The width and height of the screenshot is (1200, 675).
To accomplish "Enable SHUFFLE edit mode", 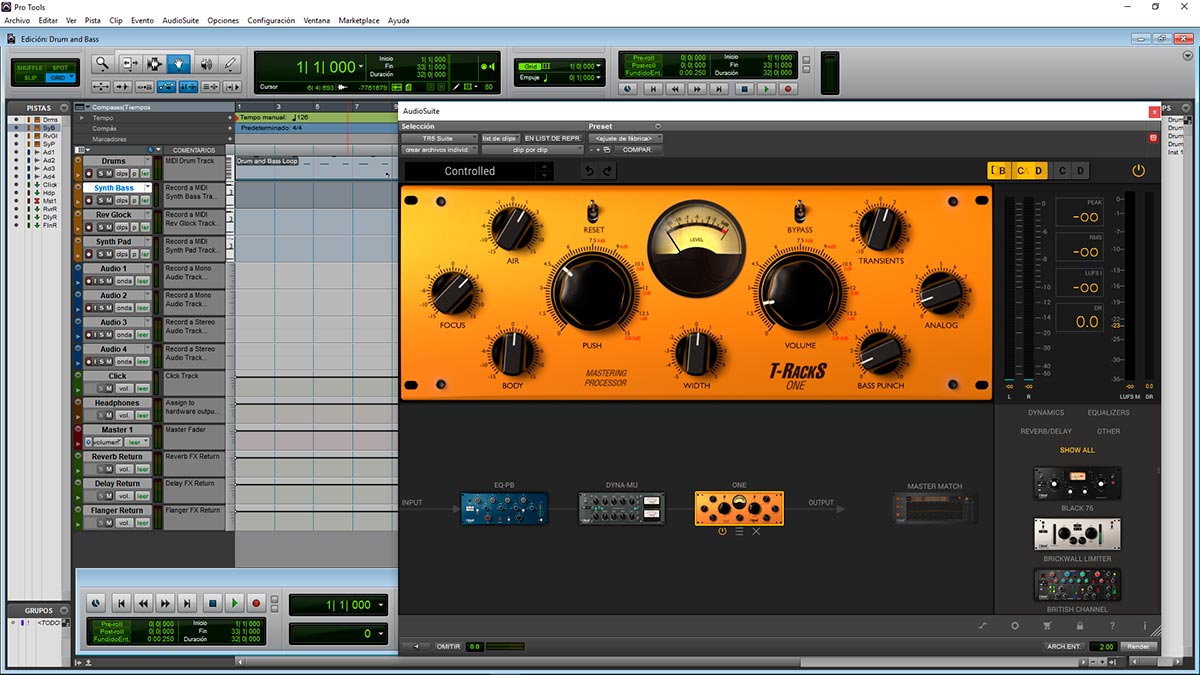I will coord(31,66).
